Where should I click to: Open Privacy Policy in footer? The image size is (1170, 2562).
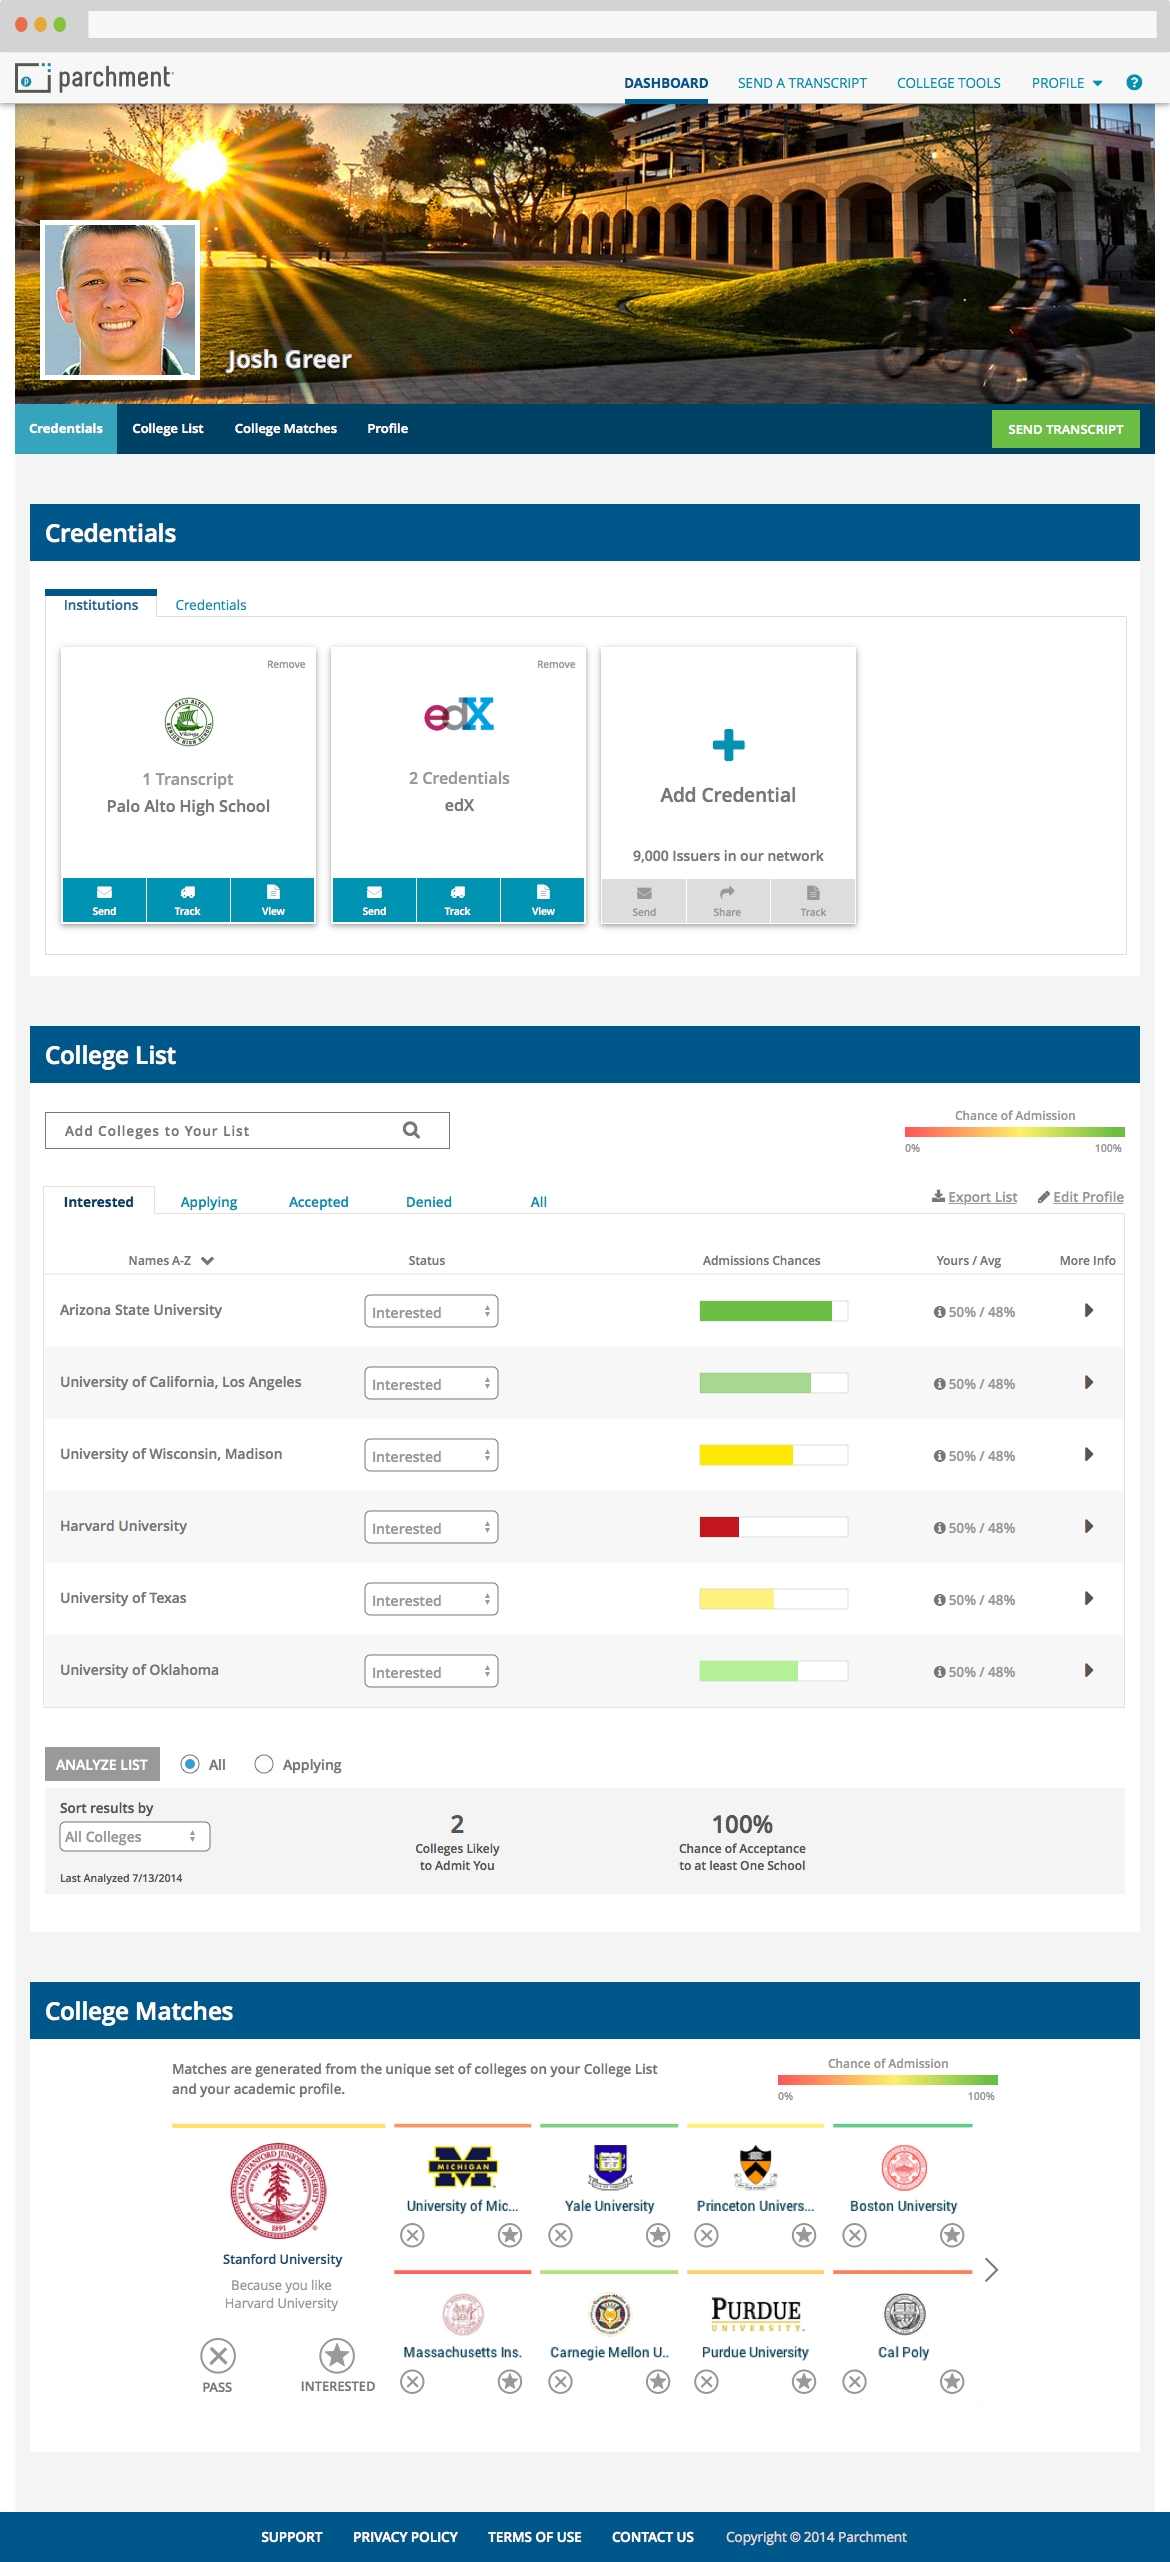pos(405,2537)
